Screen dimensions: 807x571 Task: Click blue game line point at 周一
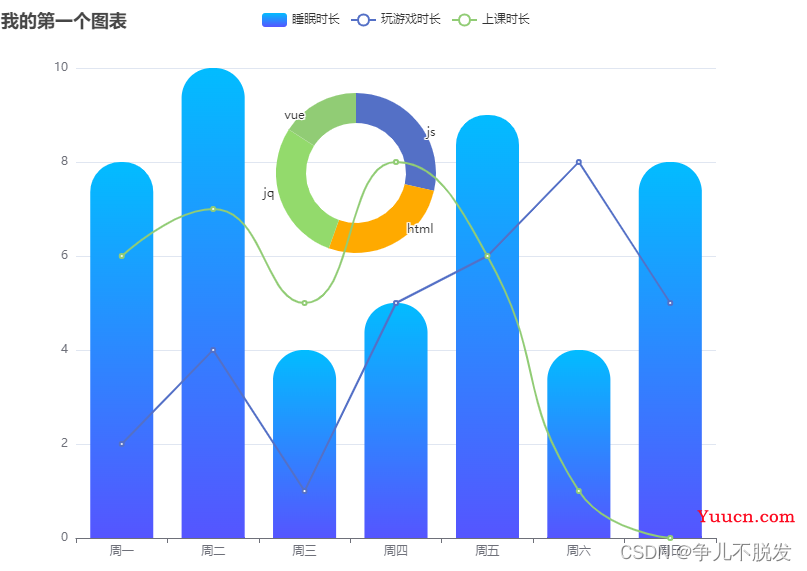click(x=121, y=444)
